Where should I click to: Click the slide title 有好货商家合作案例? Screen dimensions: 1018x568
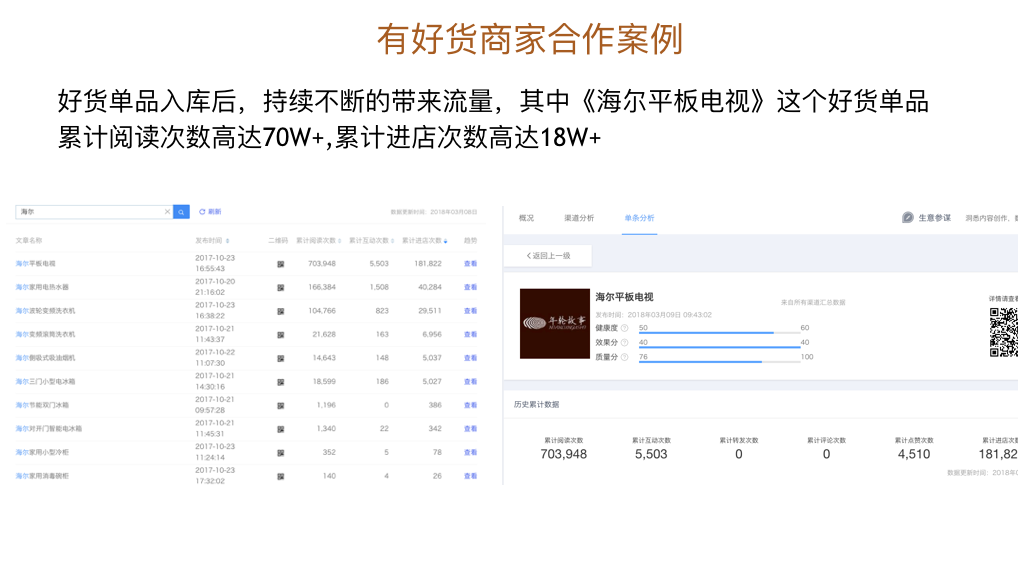click(x=530, y=39)
